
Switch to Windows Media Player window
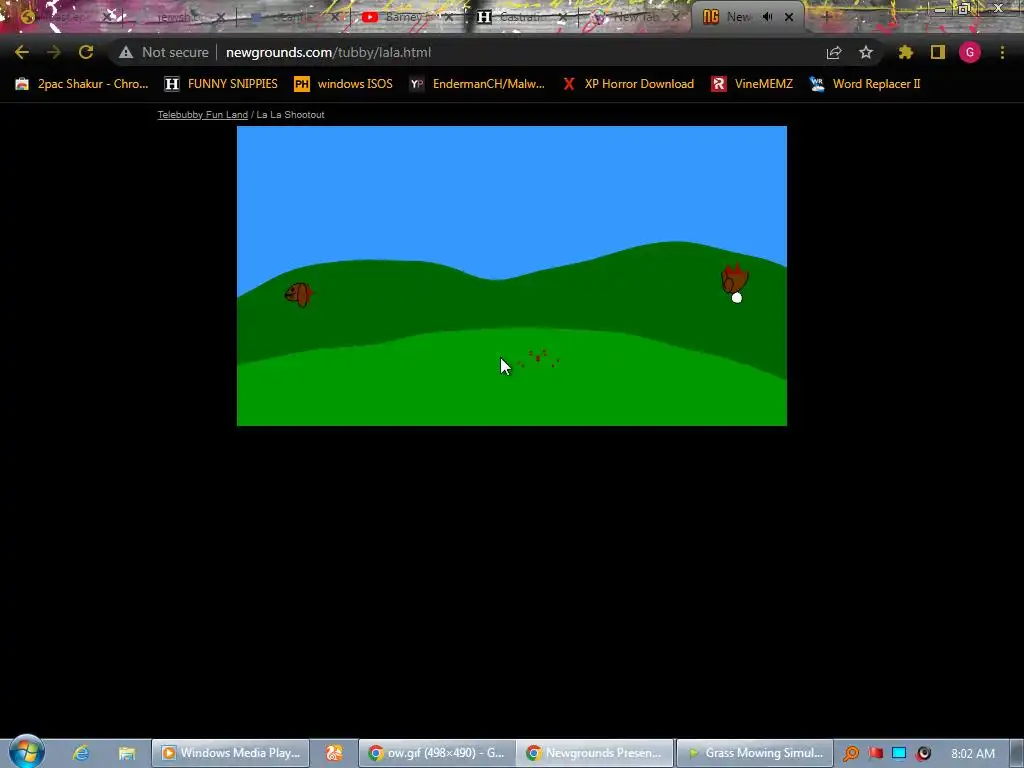(231, 753)
